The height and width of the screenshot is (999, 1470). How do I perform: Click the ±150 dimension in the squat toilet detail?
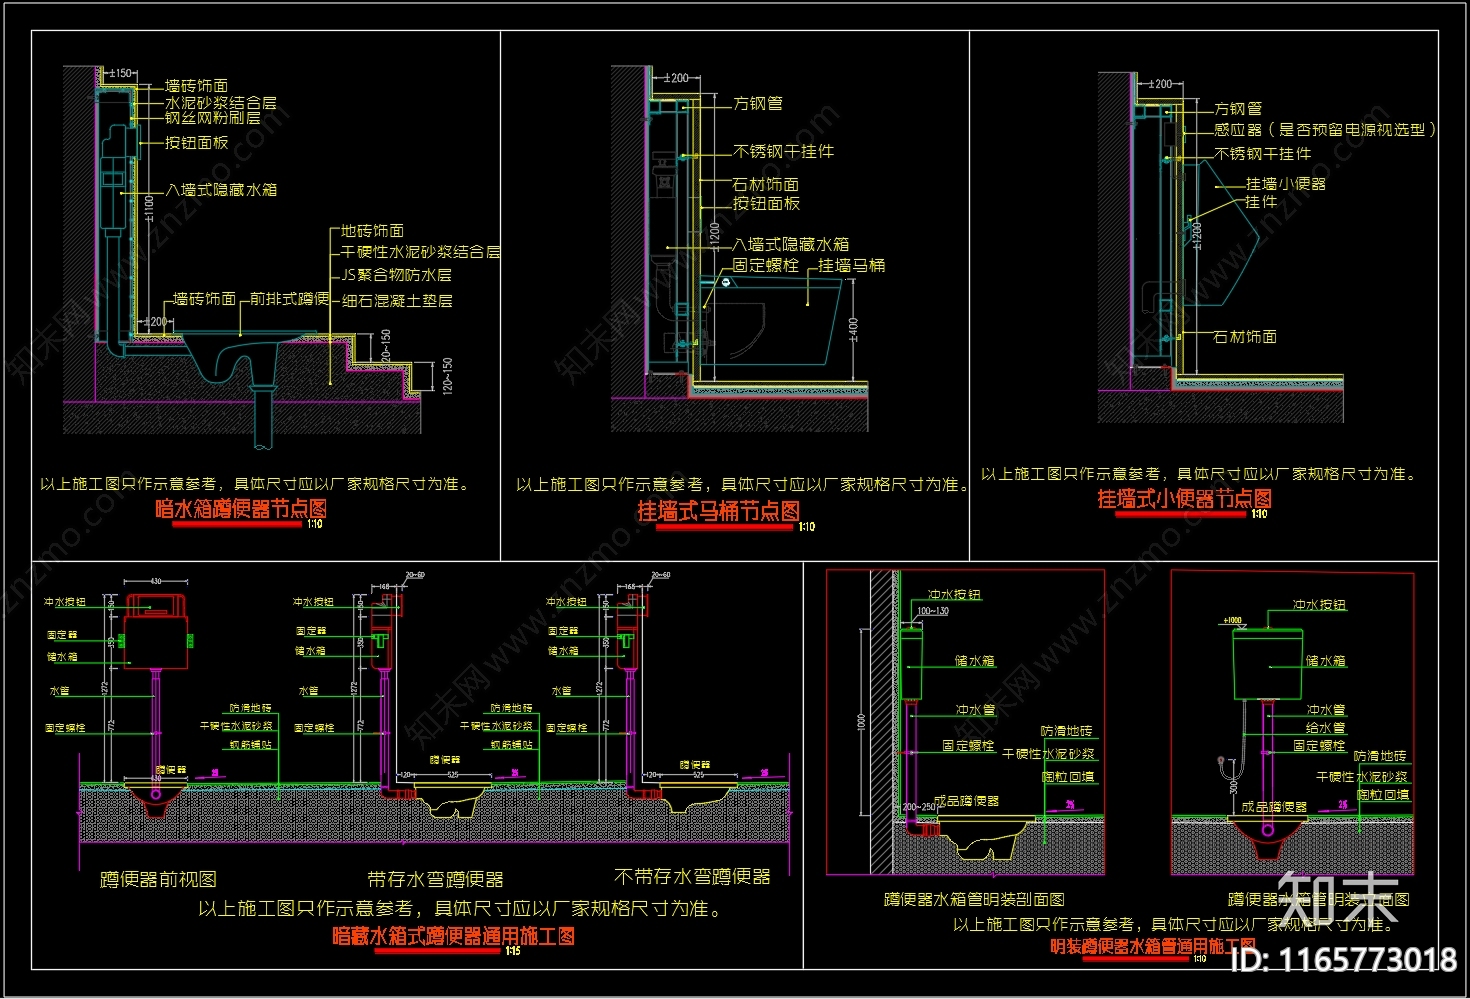[120, 73]
